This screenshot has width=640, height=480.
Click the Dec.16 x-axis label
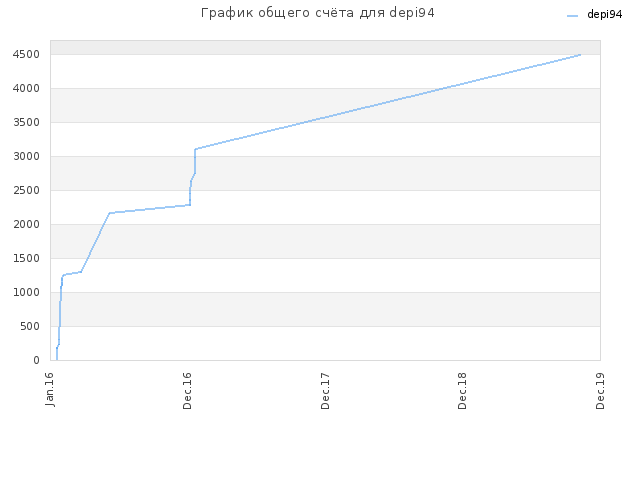click(187, 391)
